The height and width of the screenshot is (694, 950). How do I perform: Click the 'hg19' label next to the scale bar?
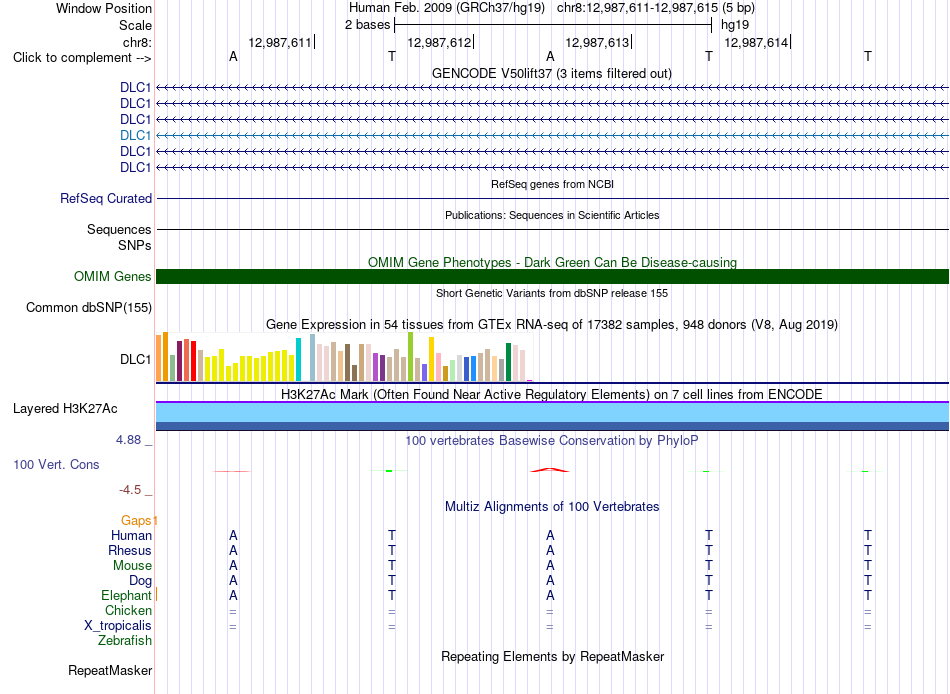pos(735,25)
